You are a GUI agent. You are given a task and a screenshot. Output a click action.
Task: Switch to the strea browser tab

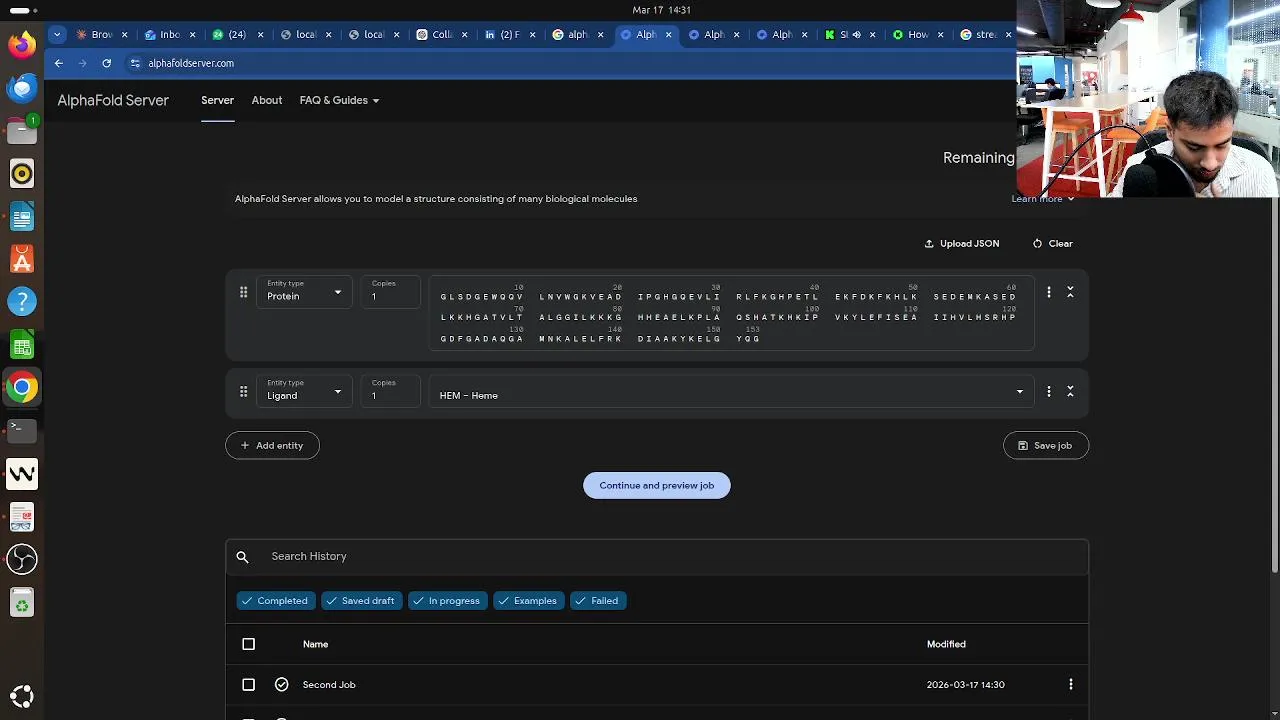tap(985, 34)
